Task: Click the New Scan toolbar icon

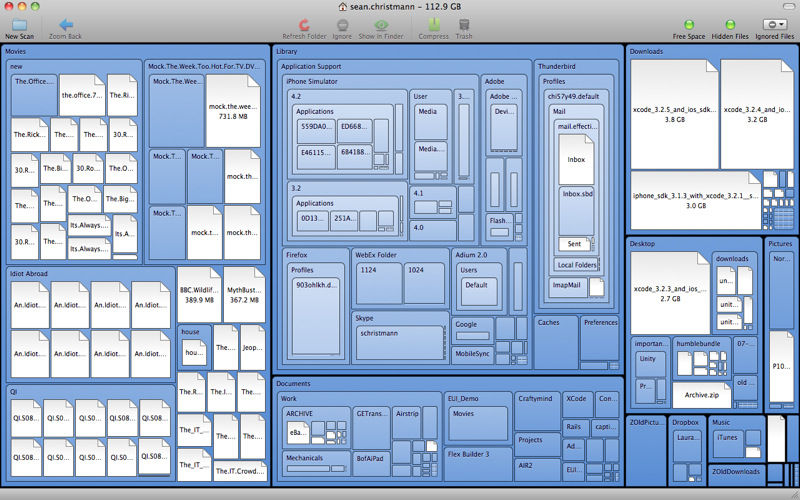Action: 19,24
